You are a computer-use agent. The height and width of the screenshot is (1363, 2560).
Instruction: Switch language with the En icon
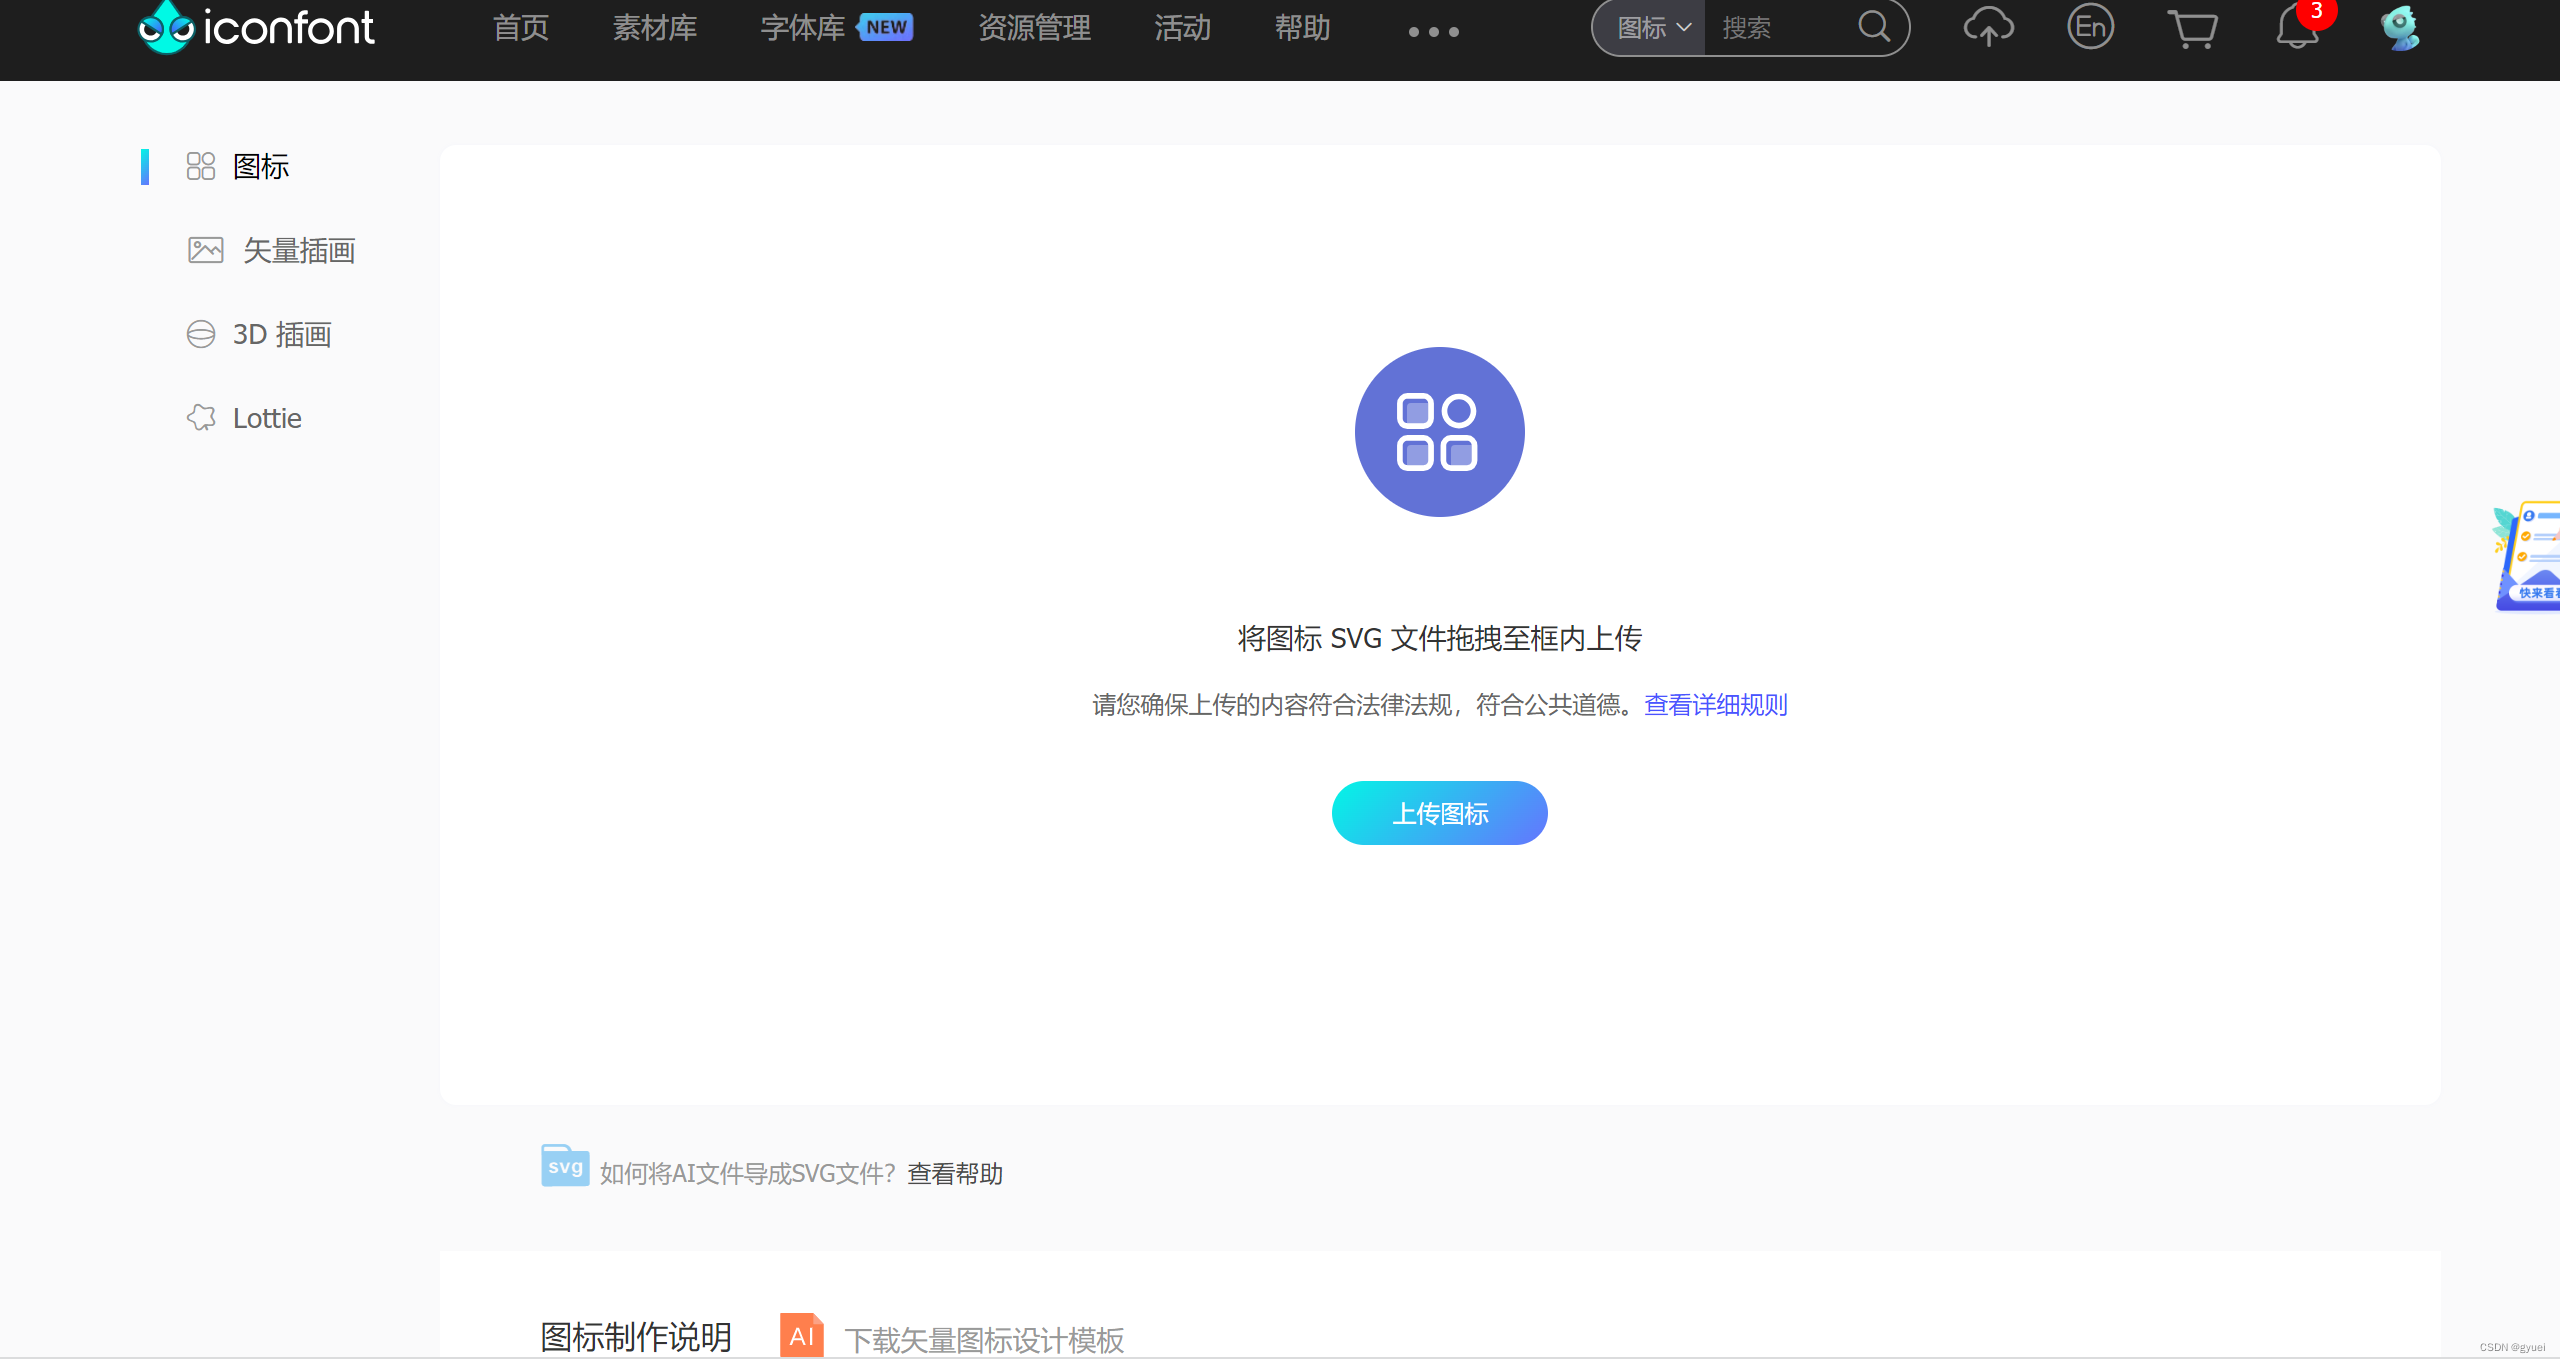[x=2091, y=27]
